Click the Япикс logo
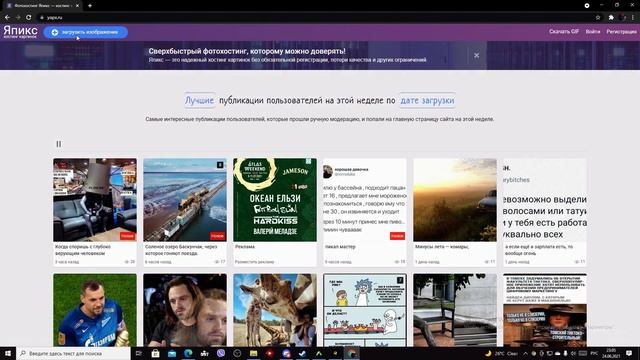 20,32
